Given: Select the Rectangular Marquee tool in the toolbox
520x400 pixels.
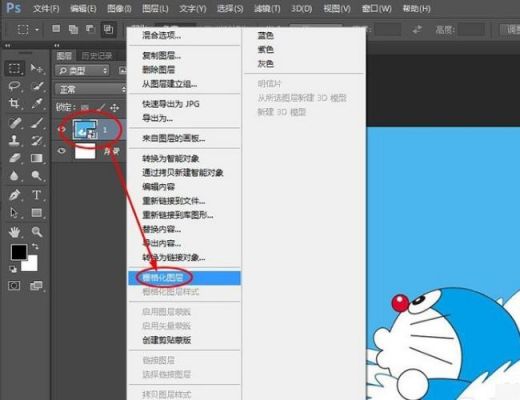Looking at the screenshot, I should tap(14, 68).
